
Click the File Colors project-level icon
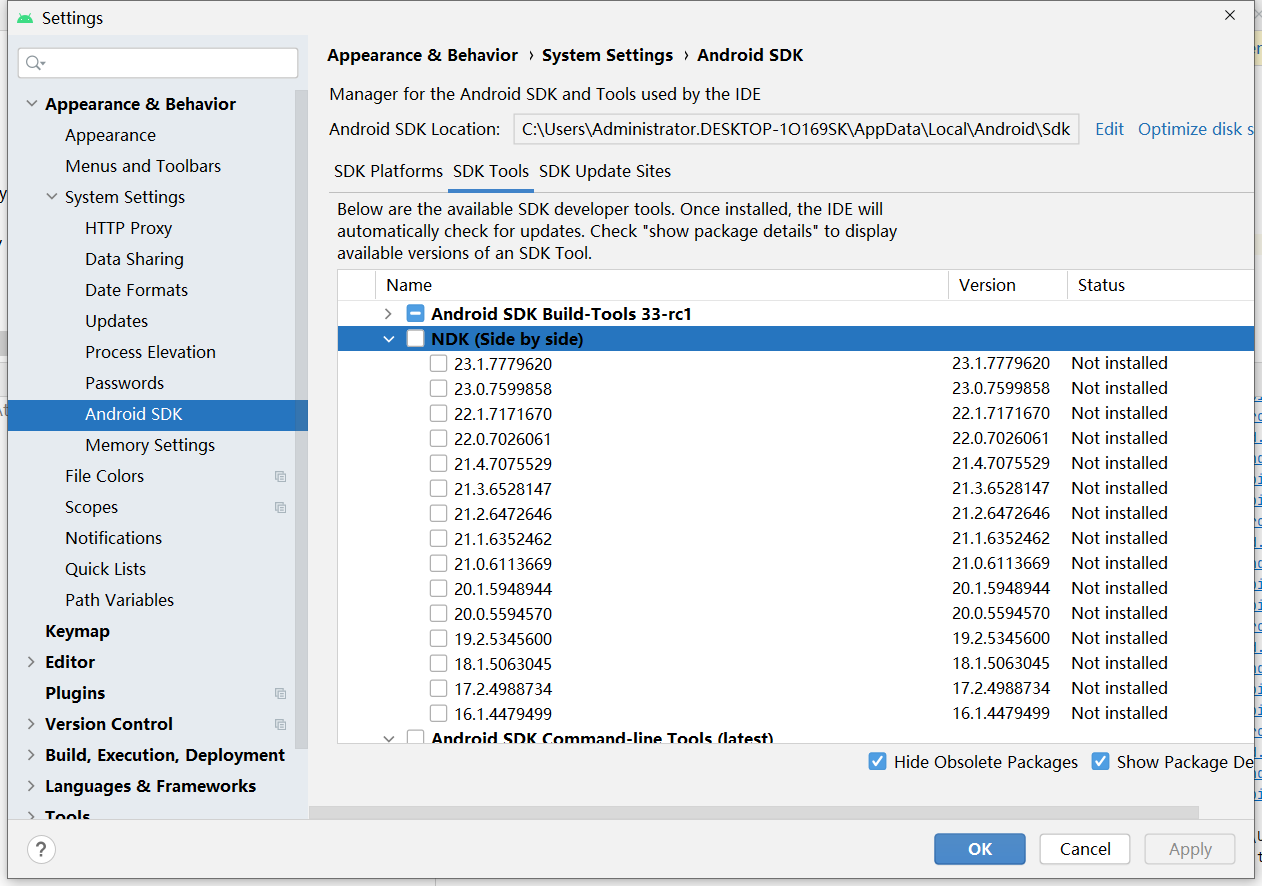[280, 477]
